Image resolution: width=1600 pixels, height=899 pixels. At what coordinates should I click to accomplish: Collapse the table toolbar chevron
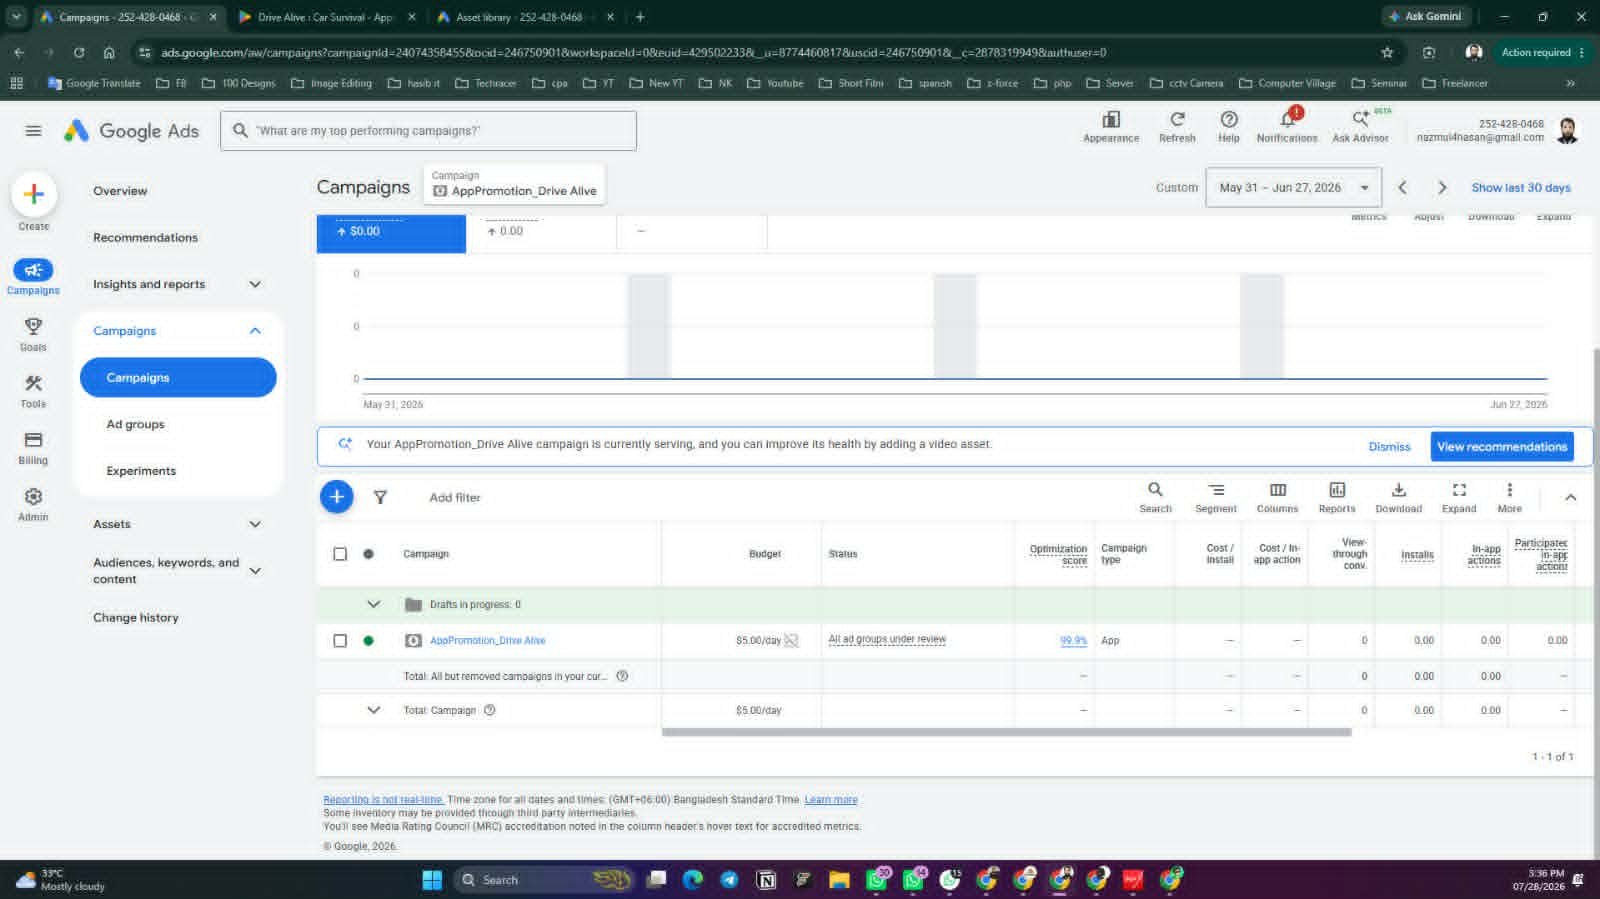(x=1570, y=497)
